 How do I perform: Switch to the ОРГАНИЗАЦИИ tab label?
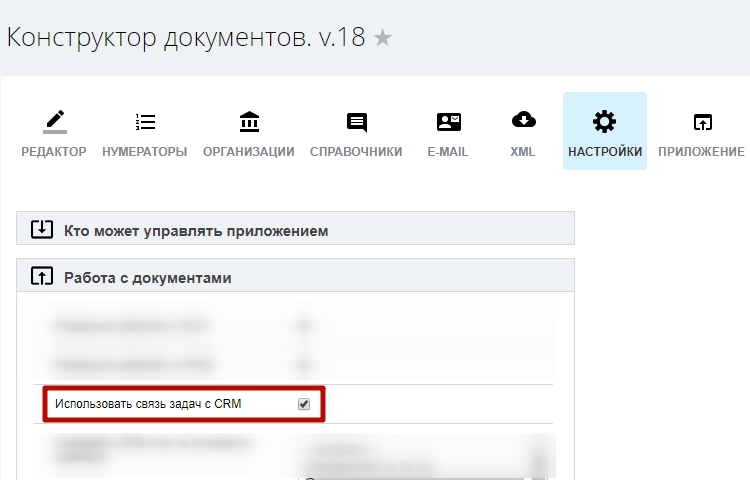(249, 152)
